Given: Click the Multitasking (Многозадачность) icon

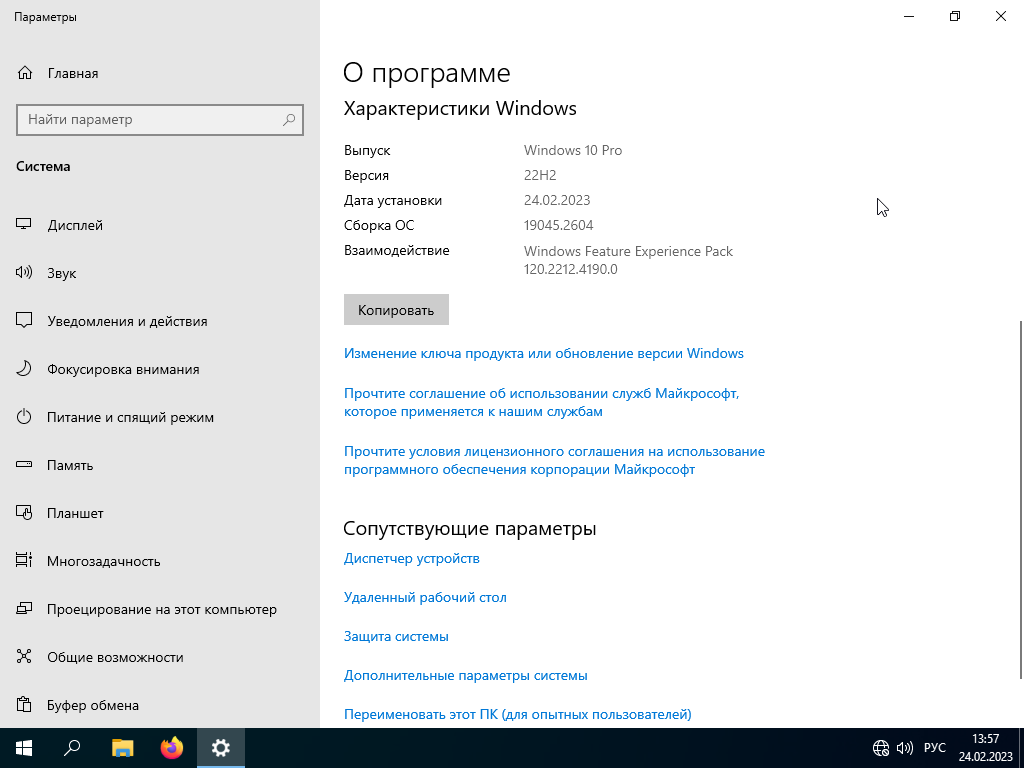Looking at the screenshot, I should pyautogui.click(x=24, y=560).
